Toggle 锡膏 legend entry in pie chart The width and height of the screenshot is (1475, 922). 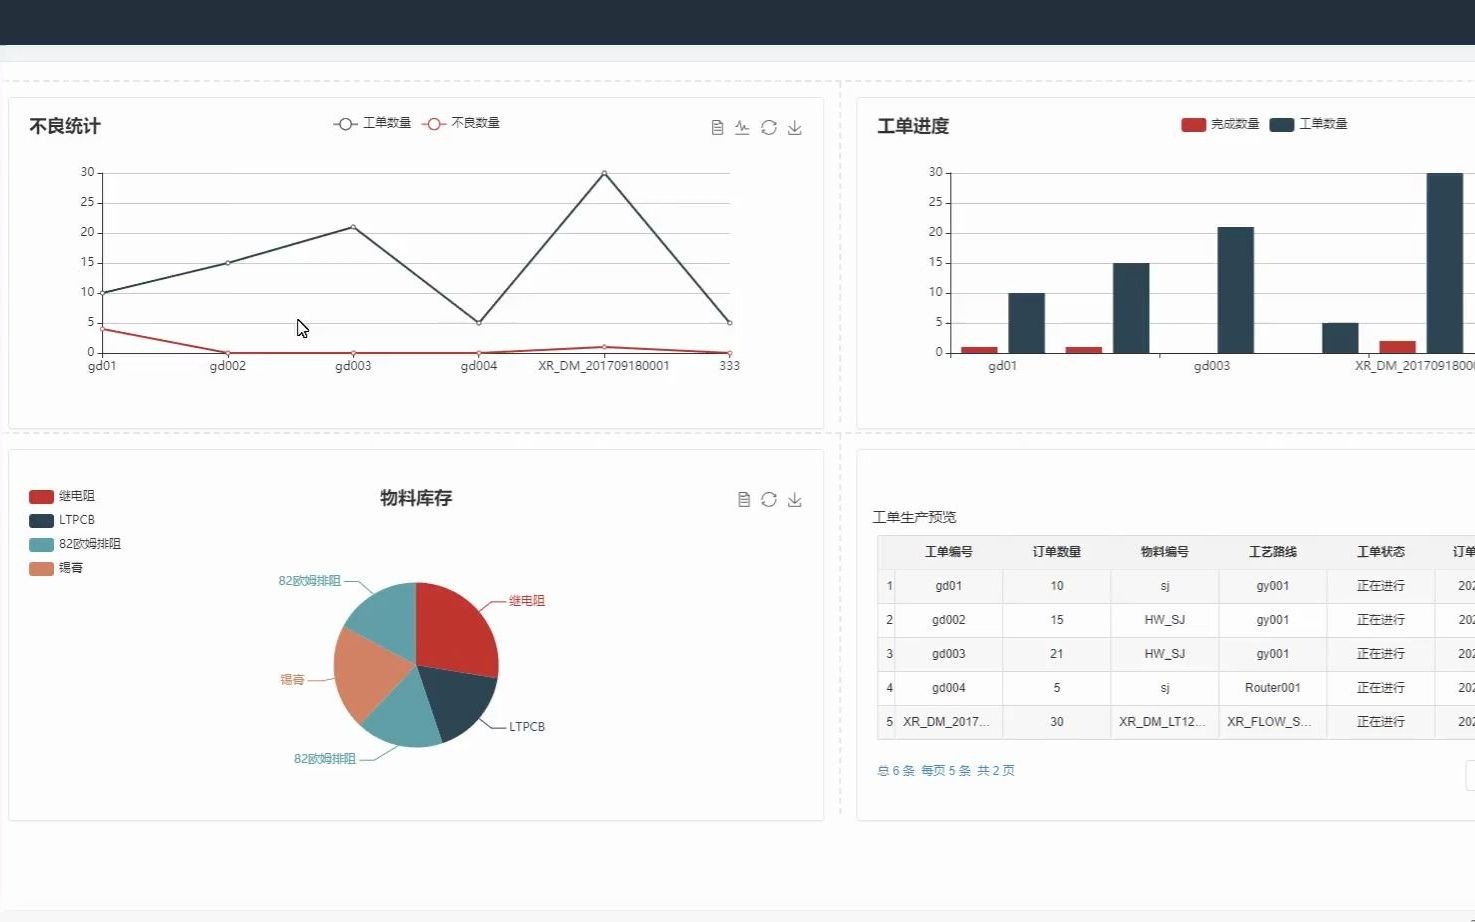pos(56,568)
